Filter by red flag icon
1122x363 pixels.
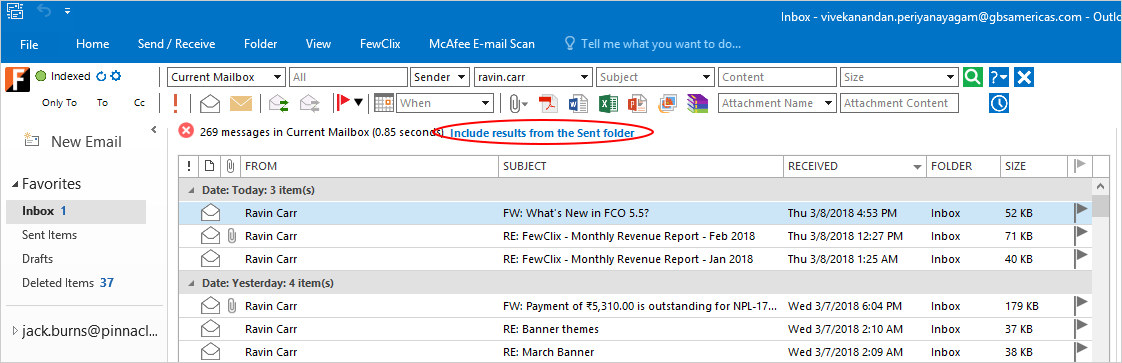(343, 103)
